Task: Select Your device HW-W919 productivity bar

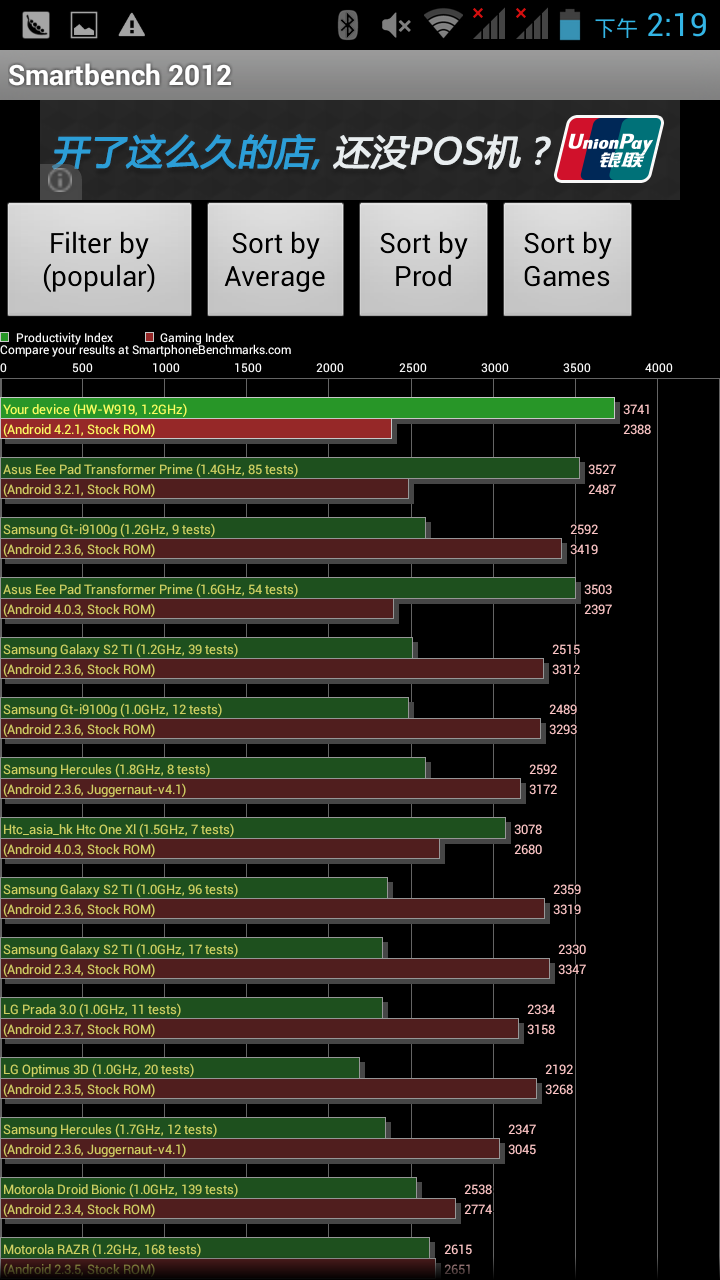Action: 308,409
